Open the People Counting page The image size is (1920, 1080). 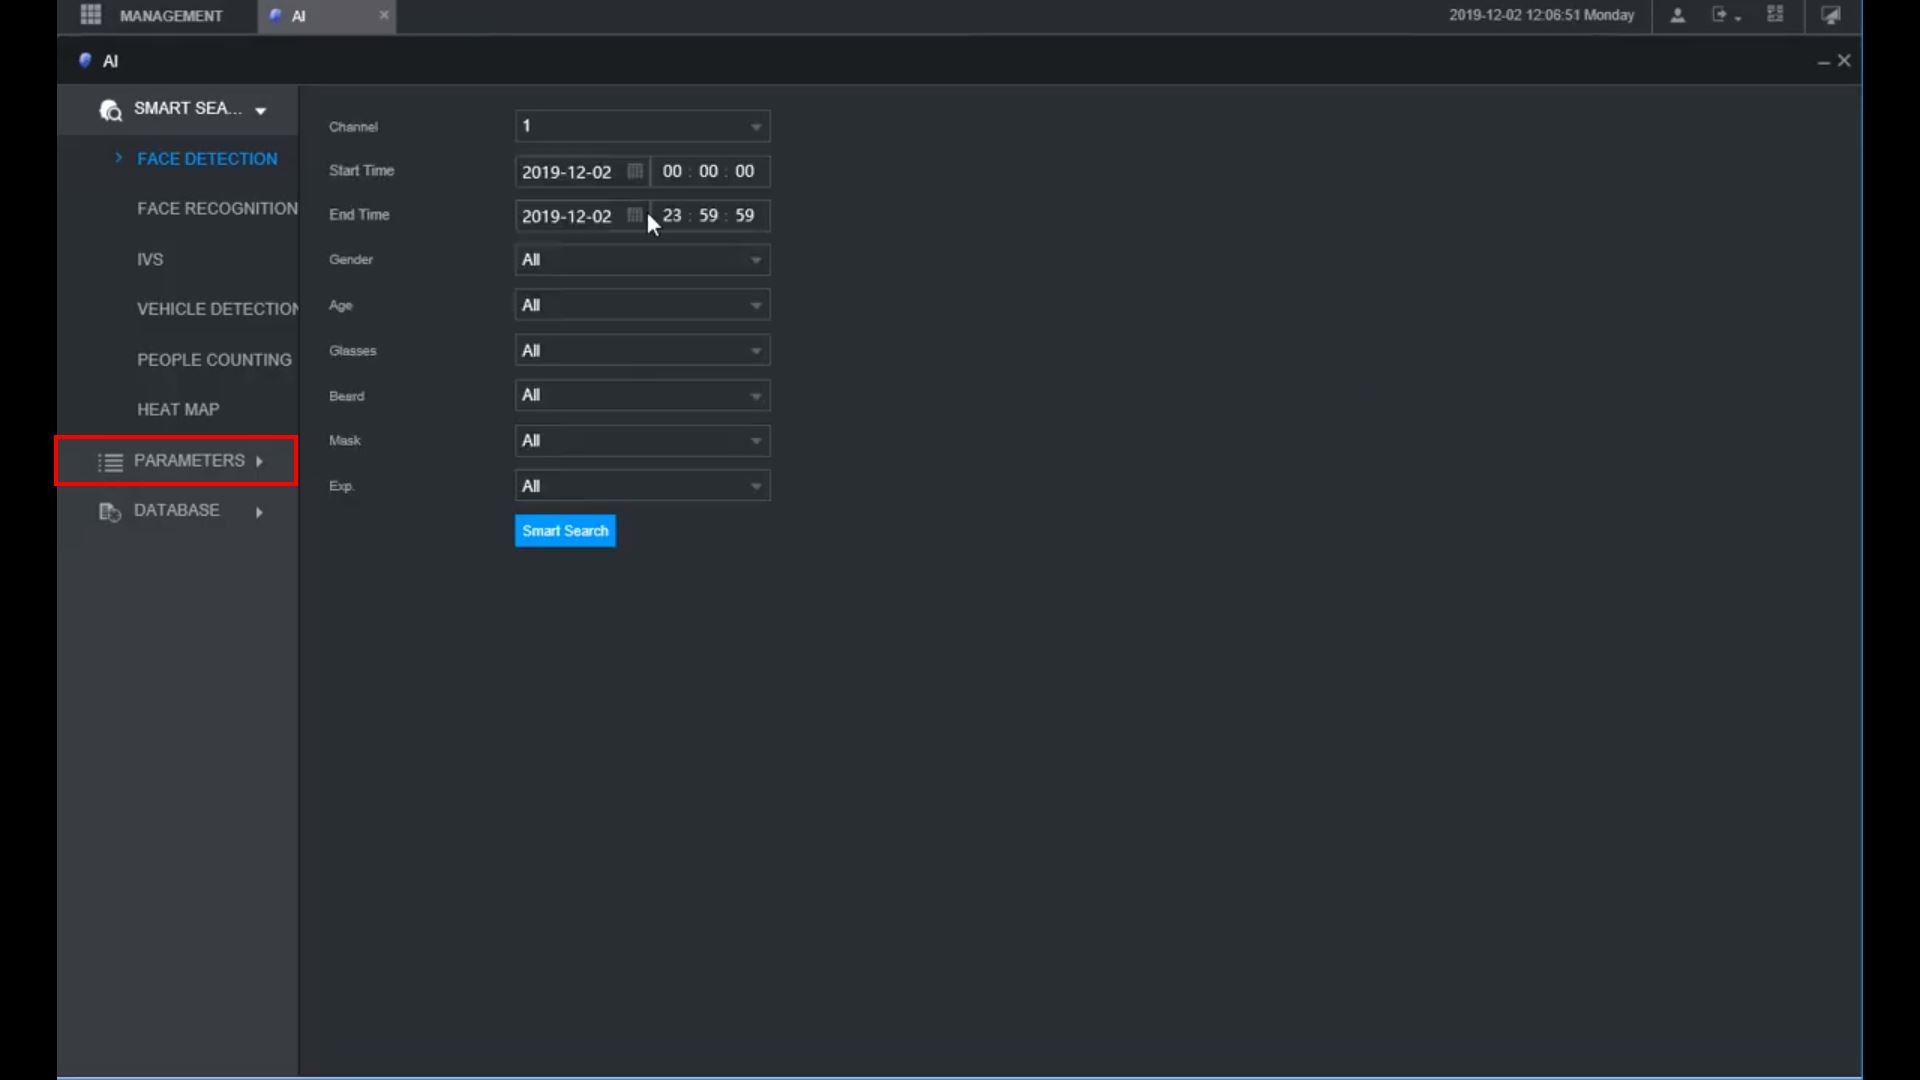tap(214, 360)
